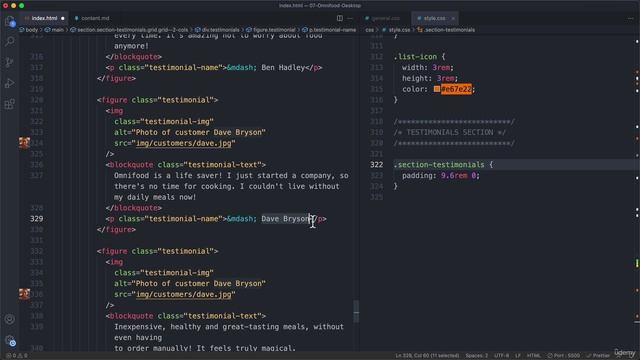Click the errors and warnings status indicator

point(17,356)
